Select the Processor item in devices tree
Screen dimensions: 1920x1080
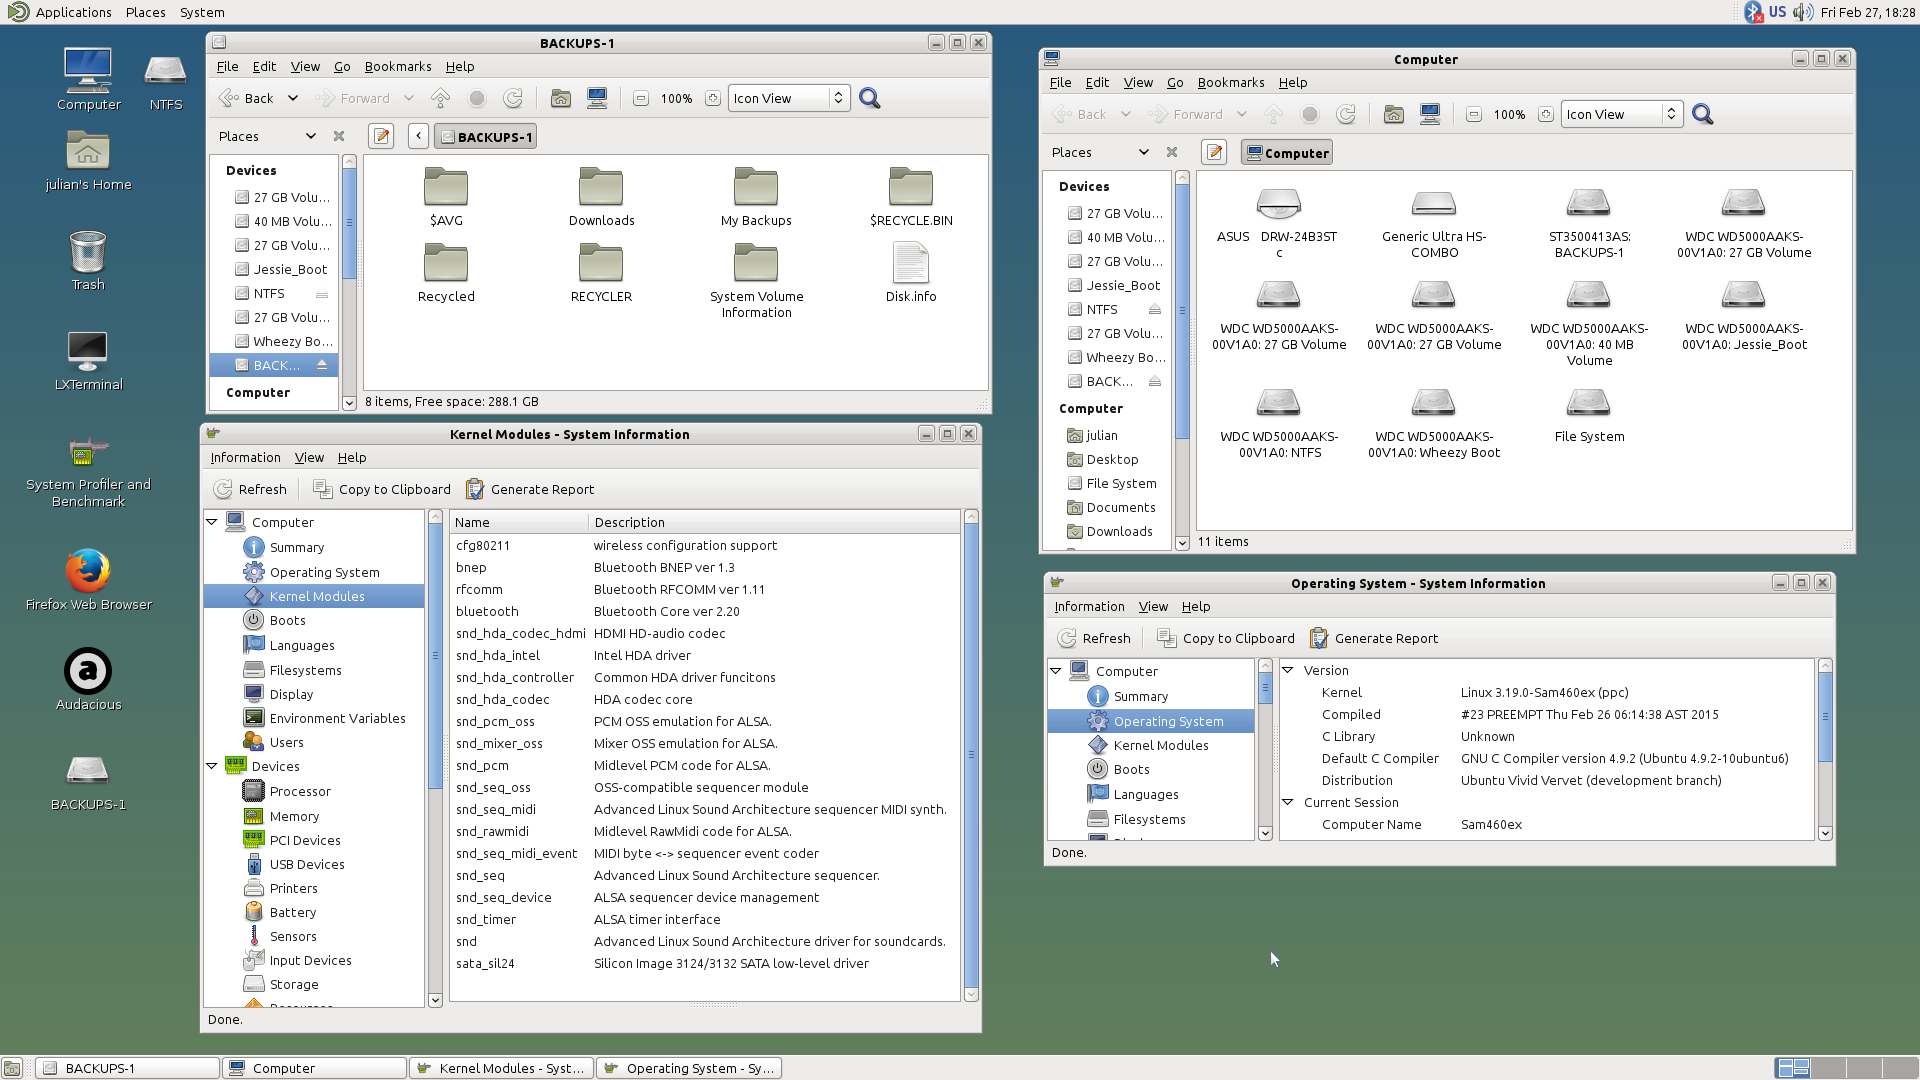pos(300,791)
